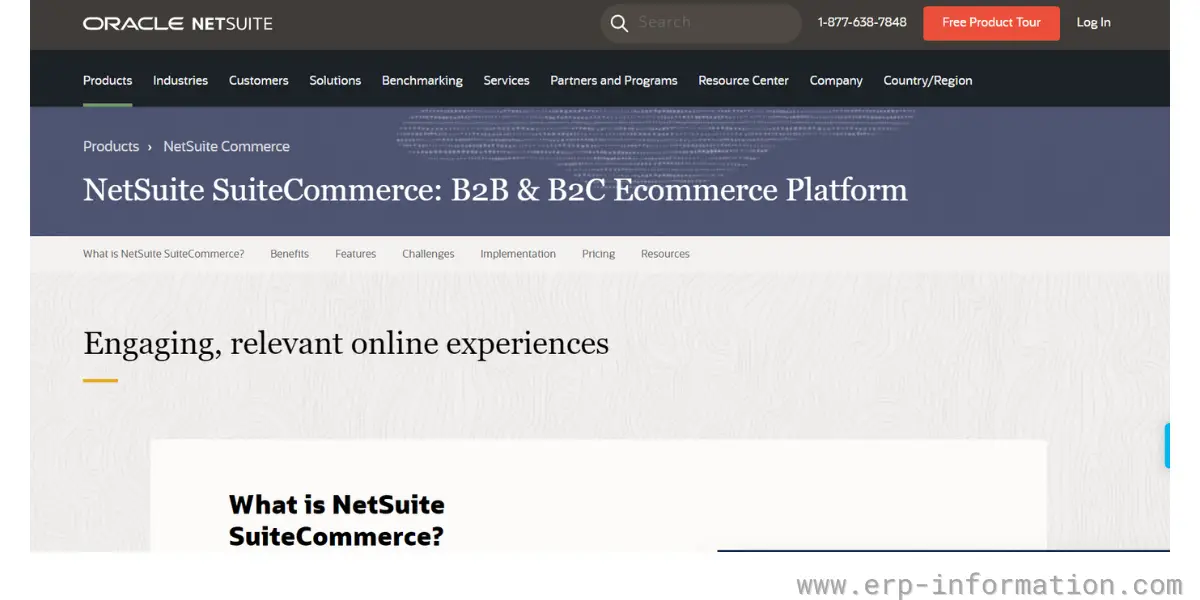Image resolution: width=1200 pixels, height=600 pixels.
Task: Click the 'What is NetSuite SuiteCommerce?' card heading
Action: click(337, 519)
